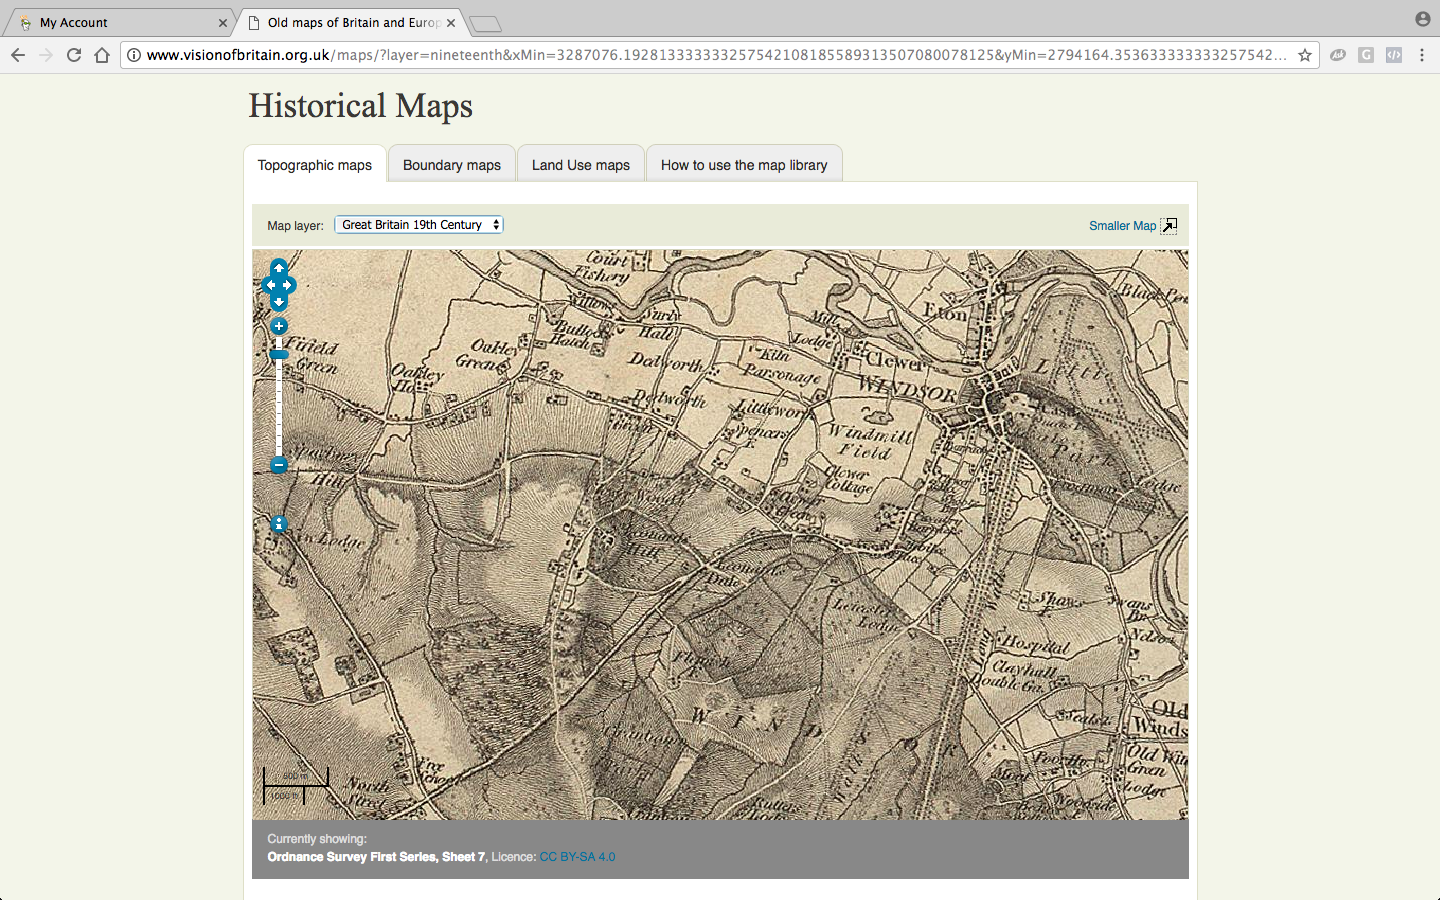The image size is (1440, 900).
Task: Zoom out with the minus button
Action: [279, 465]
